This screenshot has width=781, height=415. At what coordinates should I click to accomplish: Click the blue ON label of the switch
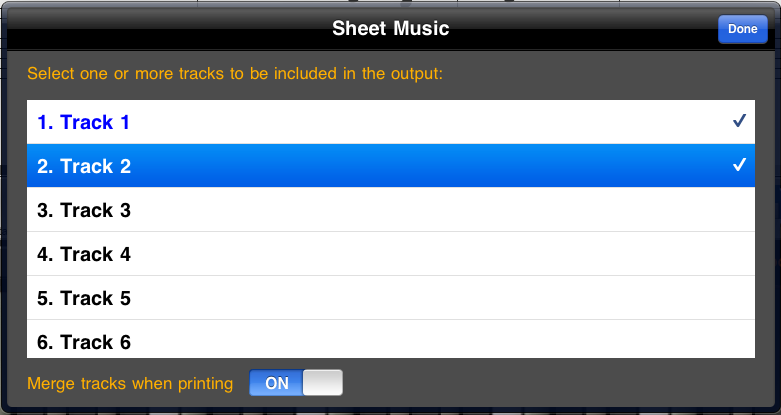276,383
